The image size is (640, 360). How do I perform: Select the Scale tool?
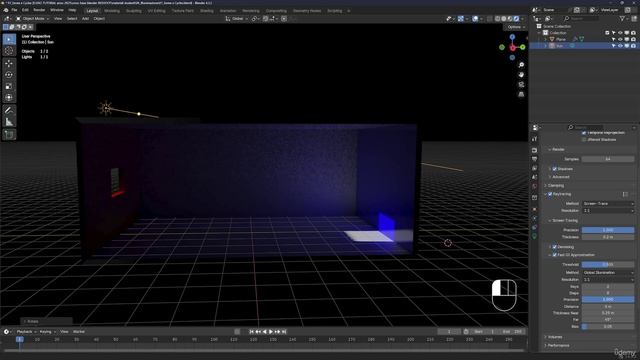[x=9, y=86]
